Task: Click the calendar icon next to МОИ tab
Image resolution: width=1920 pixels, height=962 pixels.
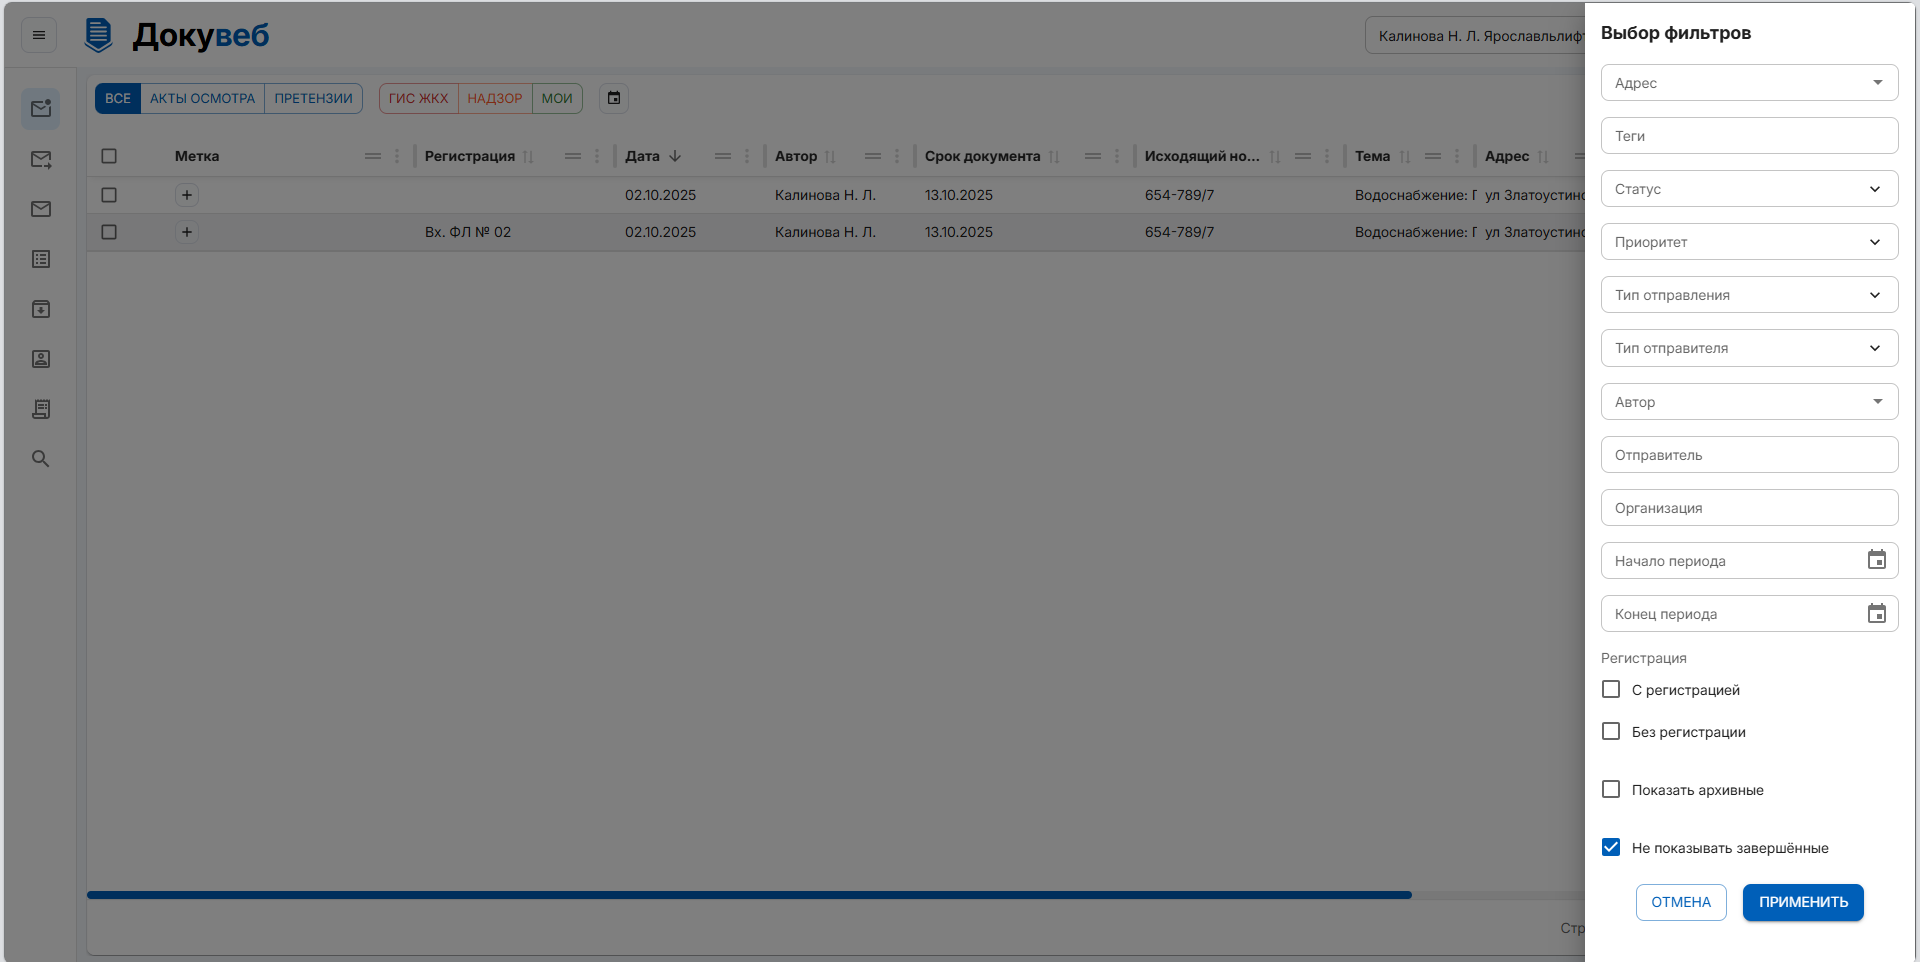Action: (x=614, y=98)
